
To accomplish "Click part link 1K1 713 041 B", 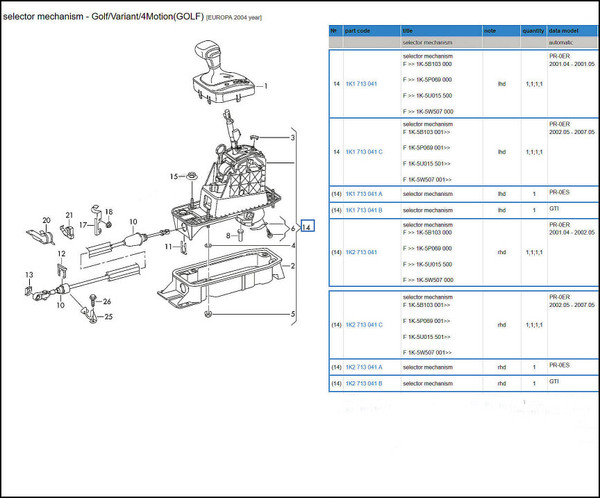I will (364, 210).
